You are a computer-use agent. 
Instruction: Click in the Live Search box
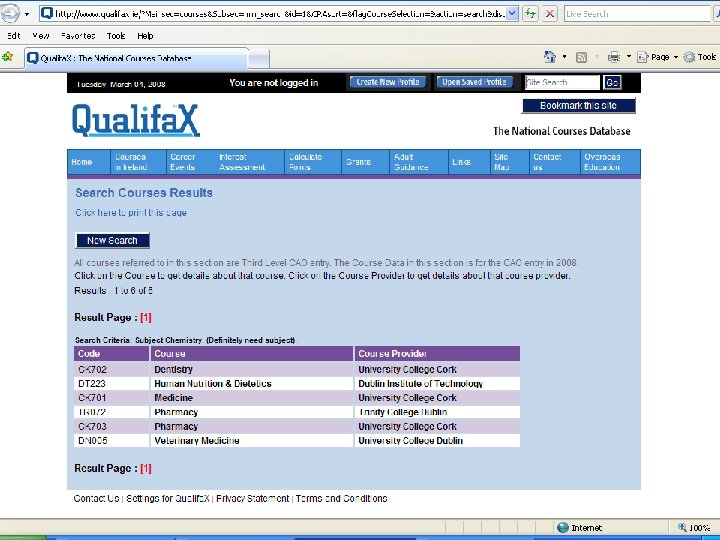pyautogui.click(x=636, y=14)
